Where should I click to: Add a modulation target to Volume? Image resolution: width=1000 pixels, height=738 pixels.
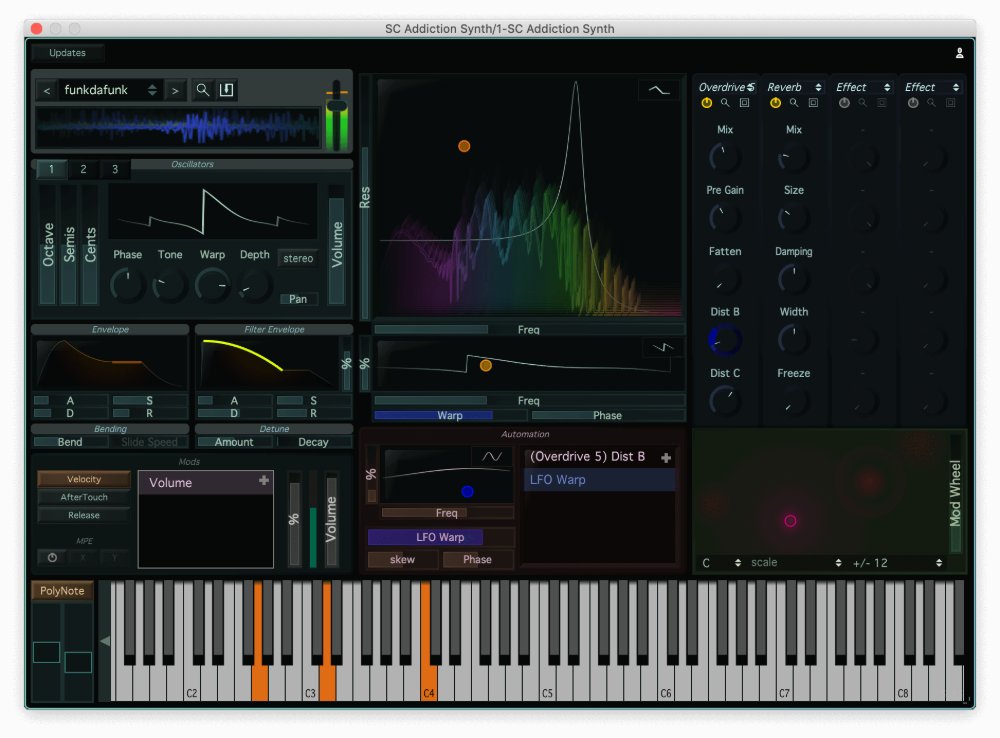click(264, 481)
